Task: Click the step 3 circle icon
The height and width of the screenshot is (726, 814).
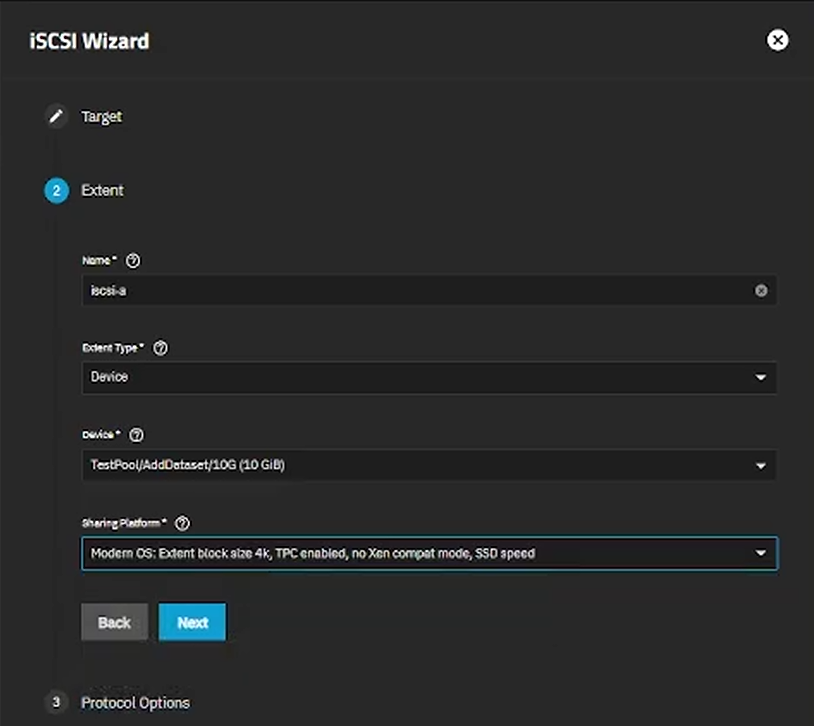Action: tap(56, 702)
